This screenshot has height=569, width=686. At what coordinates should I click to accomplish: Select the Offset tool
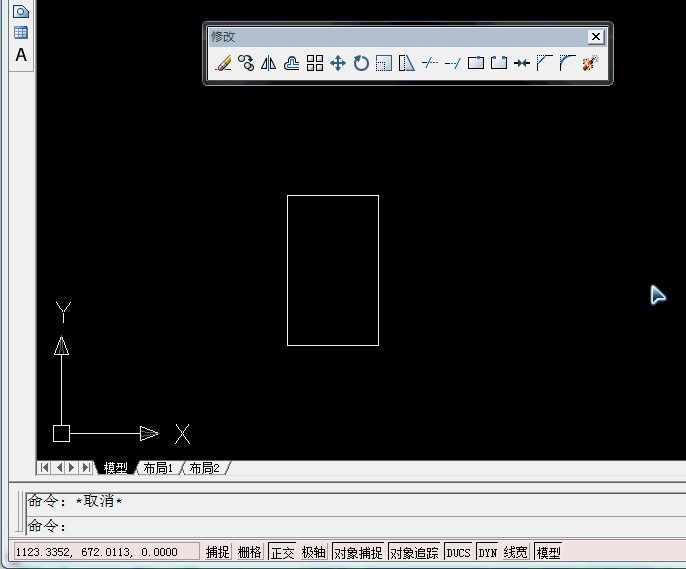tap(291, 63)
